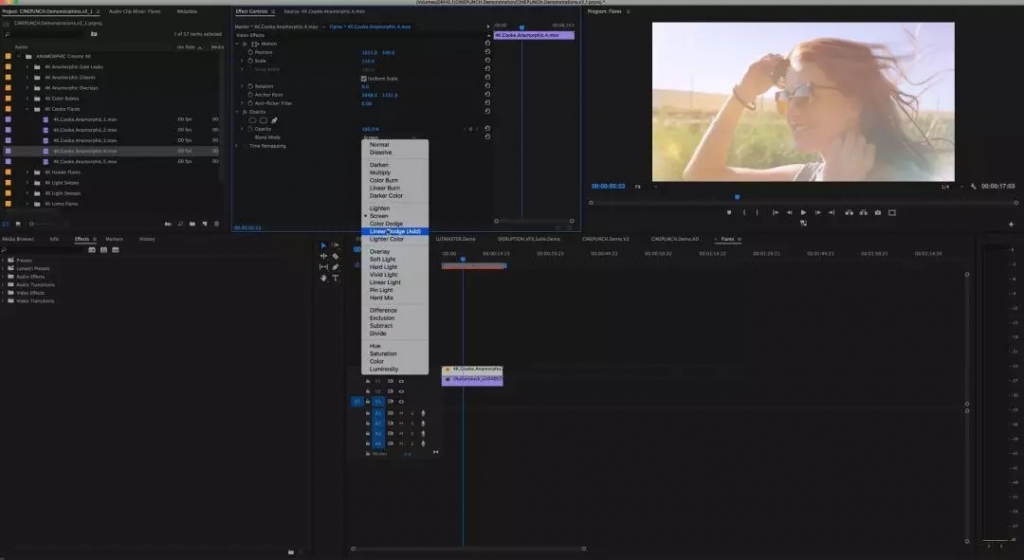
Task: Select the free draw bezier mask pen
Action: click(x=274, y=120)
